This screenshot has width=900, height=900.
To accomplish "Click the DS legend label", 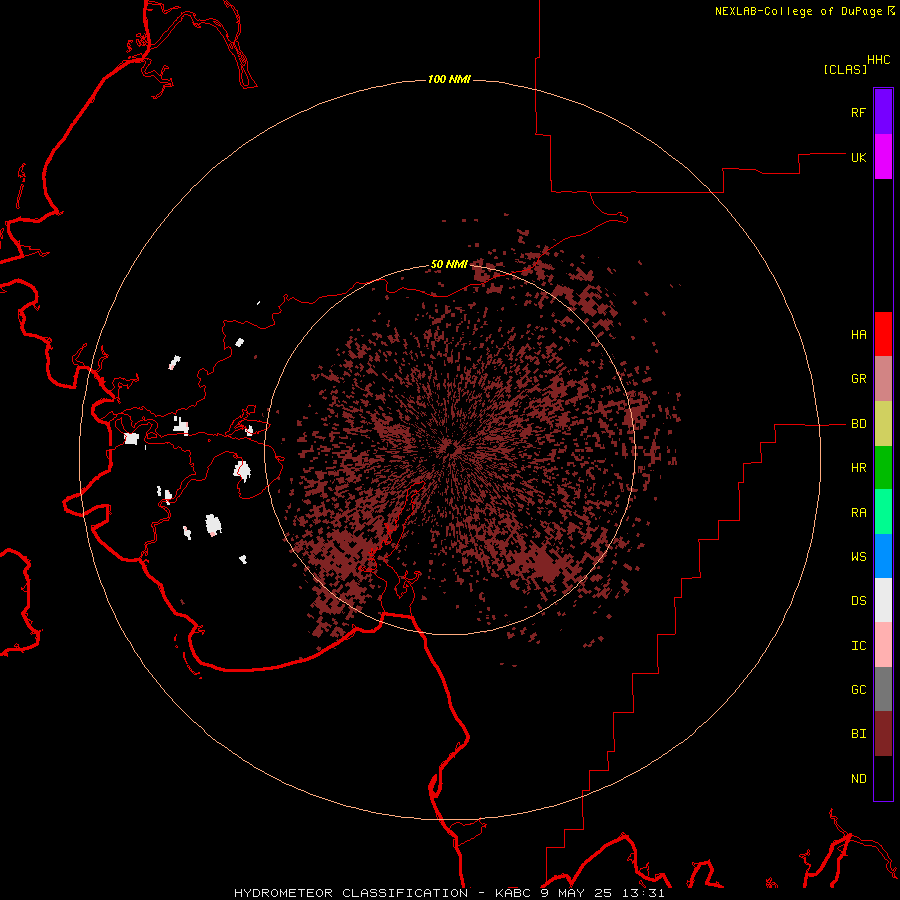I will point(858,601).
